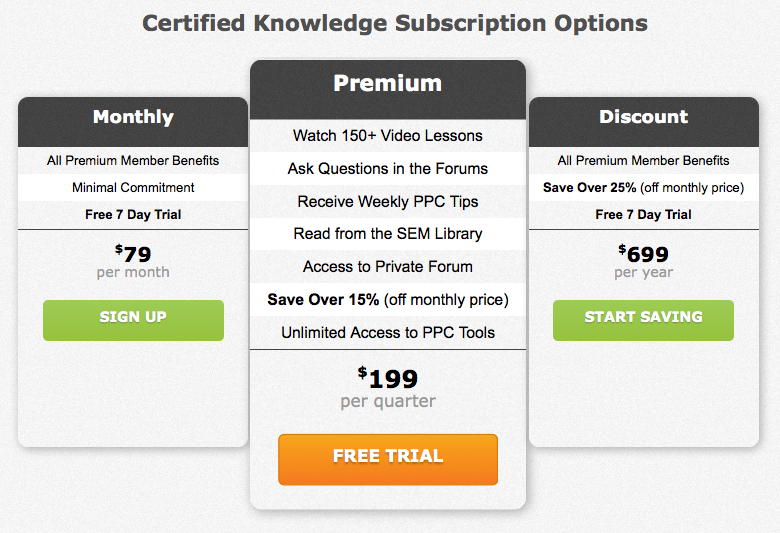Click 'Receive Weekly PPC Tips' row
This screenshot has width=780, height=533.
[x=388, y=202]
